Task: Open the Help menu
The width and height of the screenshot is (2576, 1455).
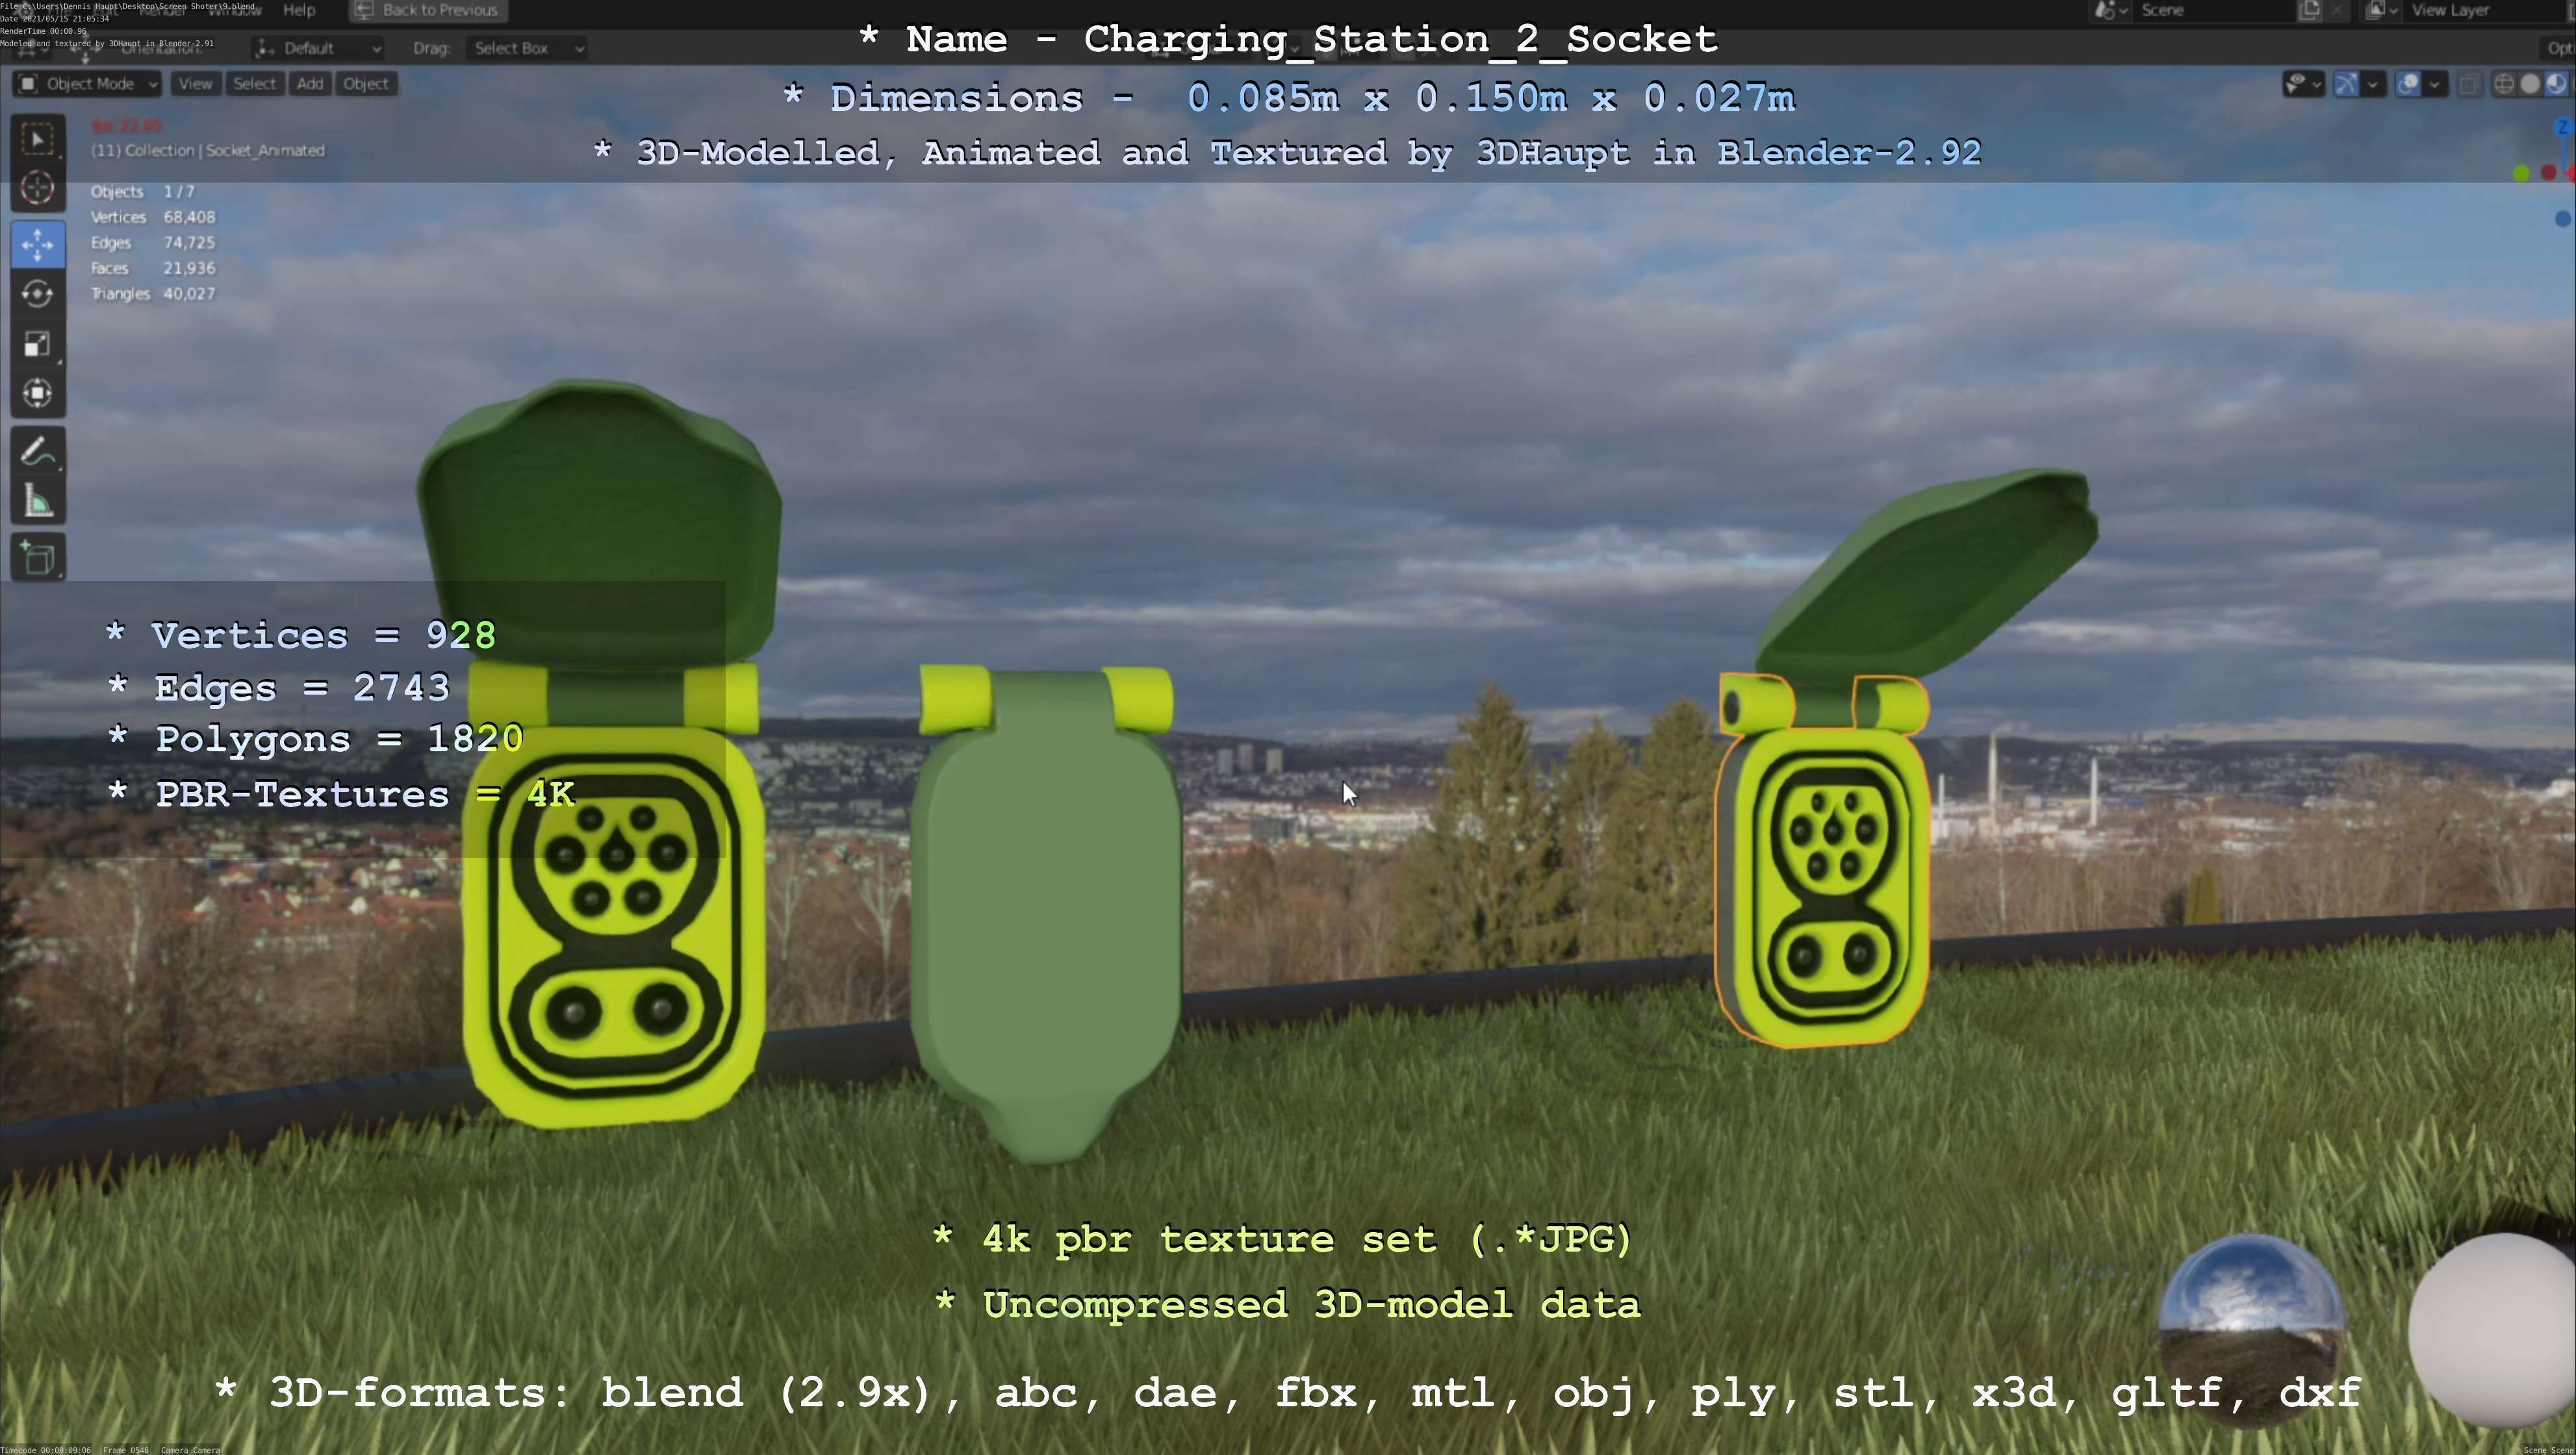Action: click(299, 10)
